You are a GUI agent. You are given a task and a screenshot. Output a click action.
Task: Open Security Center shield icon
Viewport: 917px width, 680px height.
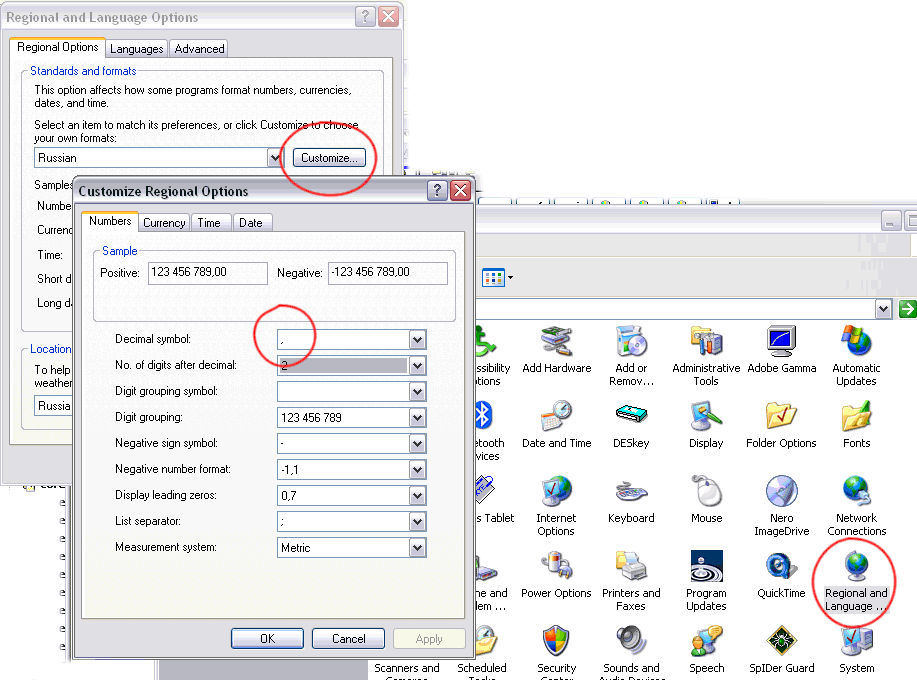coord(556,641)
